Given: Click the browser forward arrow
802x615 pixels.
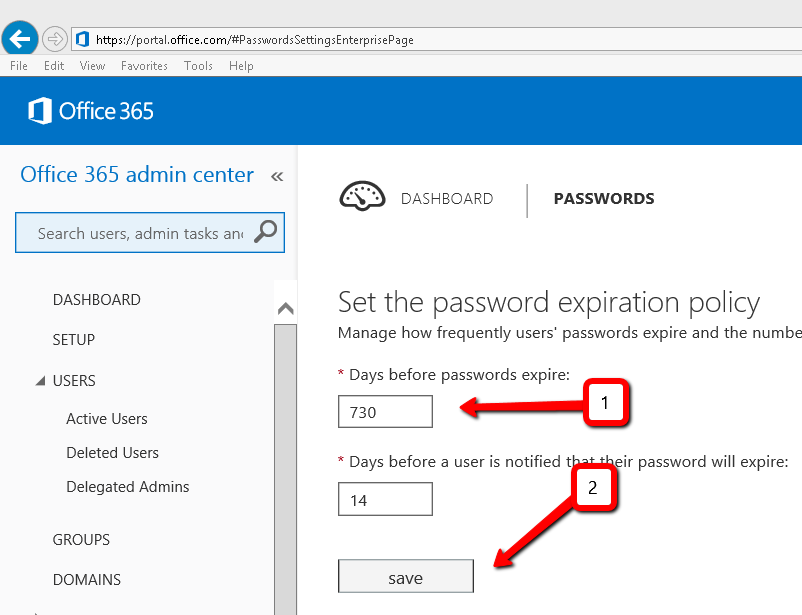Looking at the screenshot, I should point(55,39).
